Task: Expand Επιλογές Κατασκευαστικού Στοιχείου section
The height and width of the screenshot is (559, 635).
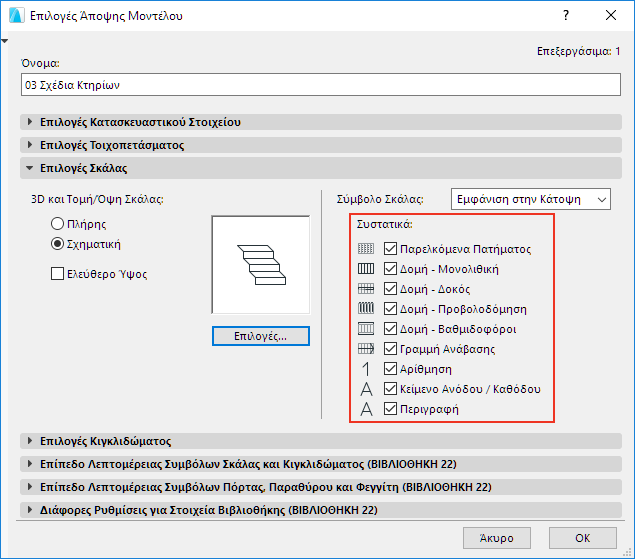Action: coord(321,122)
